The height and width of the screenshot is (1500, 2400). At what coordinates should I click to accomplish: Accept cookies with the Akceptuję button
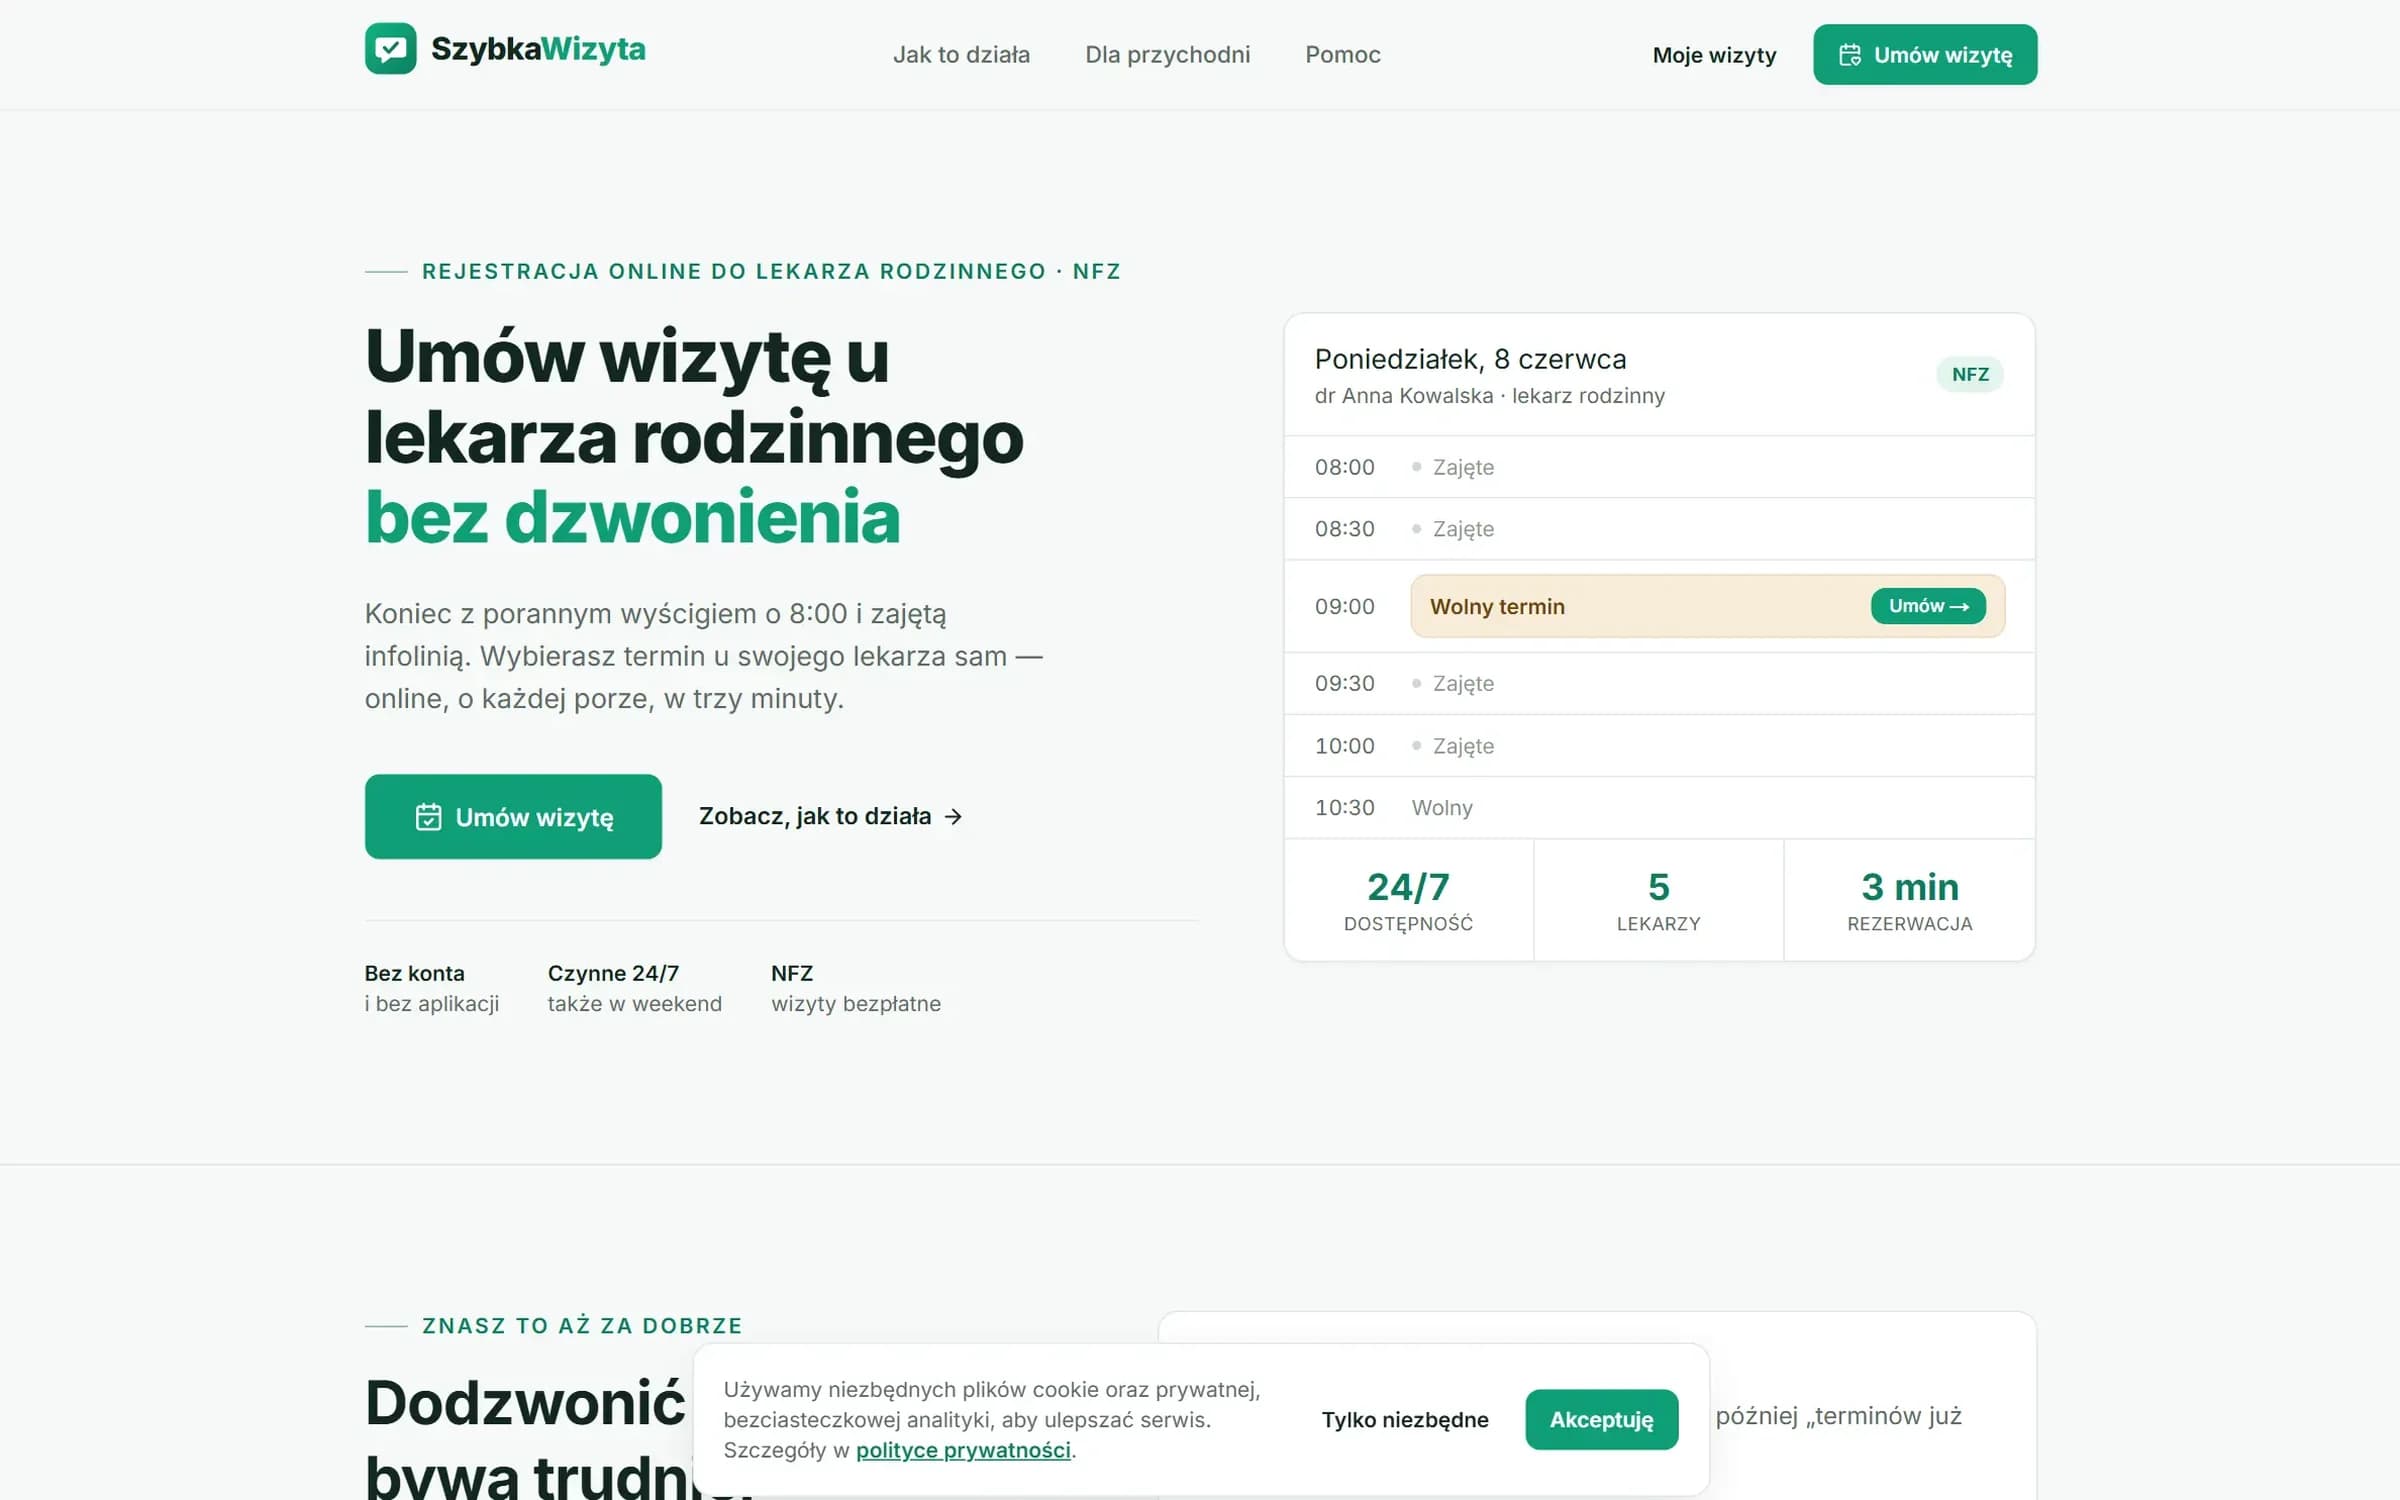[x=1601, y=1420]
